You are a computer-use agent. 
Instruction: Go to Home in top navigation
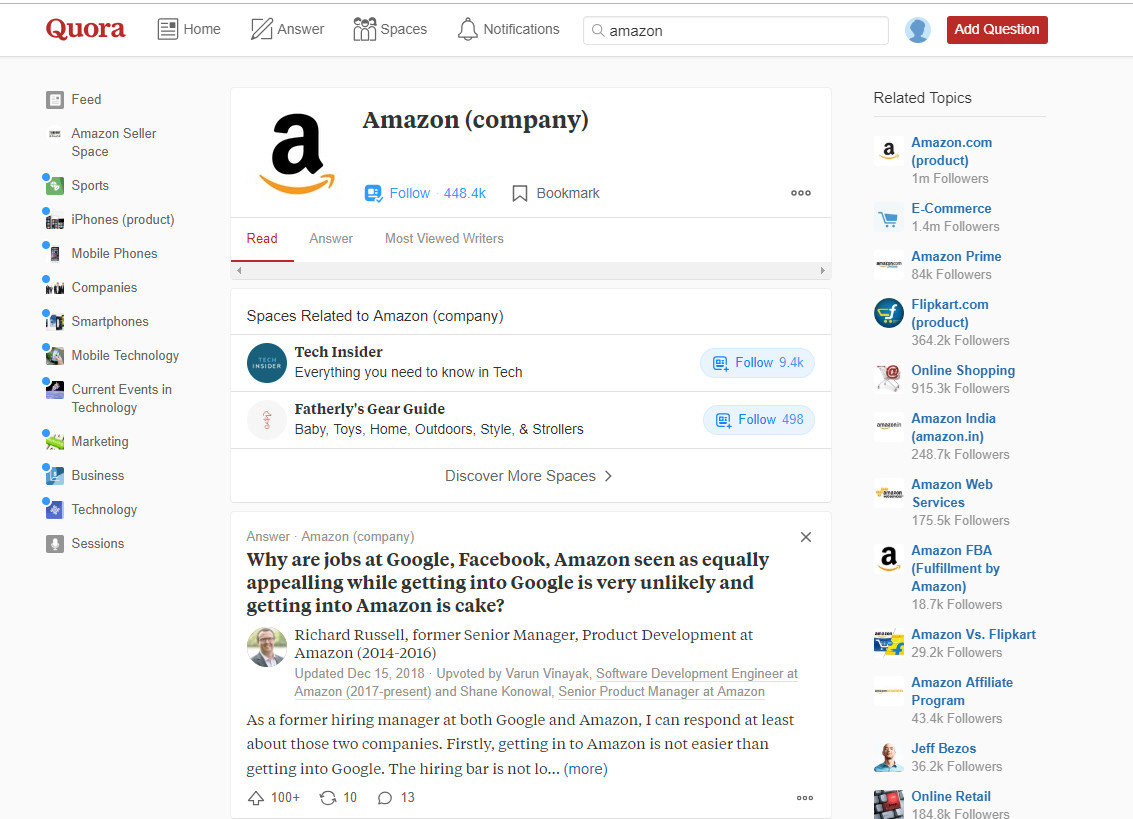pyautogui.click(x=189, y=29)
